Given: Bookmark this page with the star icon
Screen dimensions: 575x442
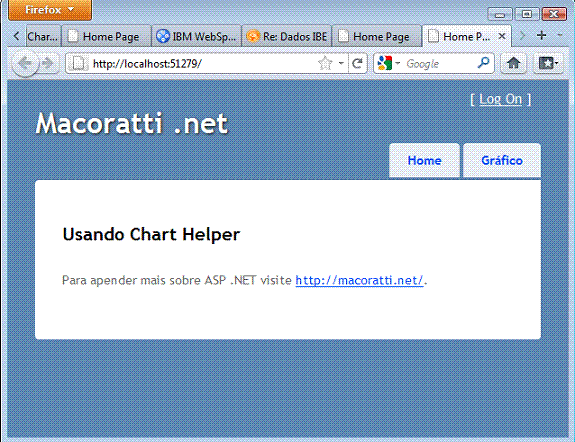Looking at the screenshot, I should 325,63.
